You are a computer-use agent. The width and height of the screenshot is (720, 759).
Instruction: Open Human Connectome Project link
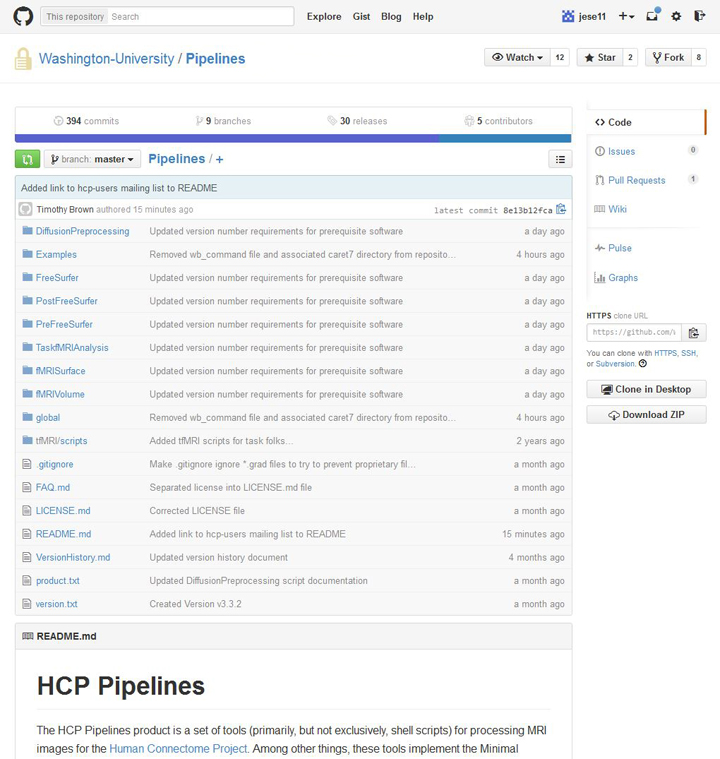[178, 748]
